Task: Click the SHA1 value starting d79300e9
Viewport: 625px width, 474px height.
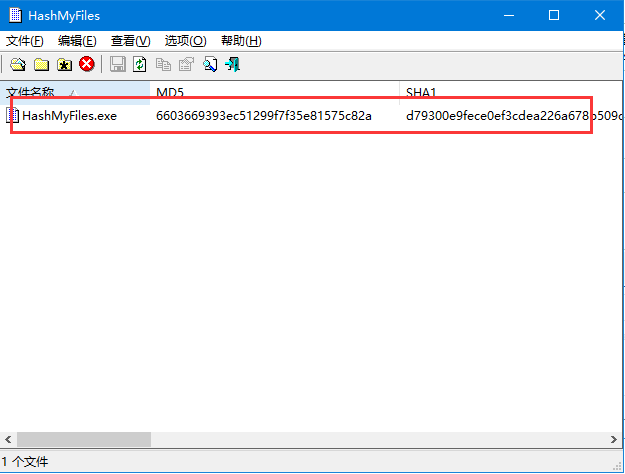Action: click(x=514, y=116)
